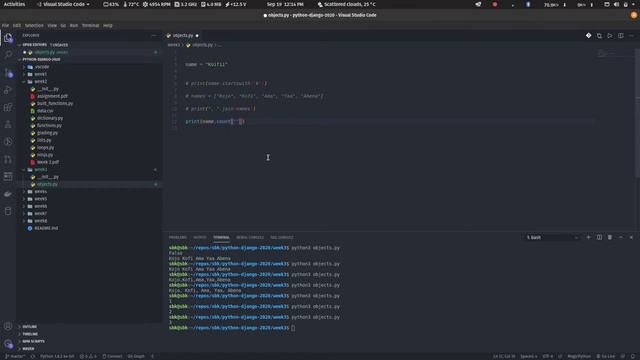
Task: Open the Accounts icon in activity bar
Action: [8, 326]
